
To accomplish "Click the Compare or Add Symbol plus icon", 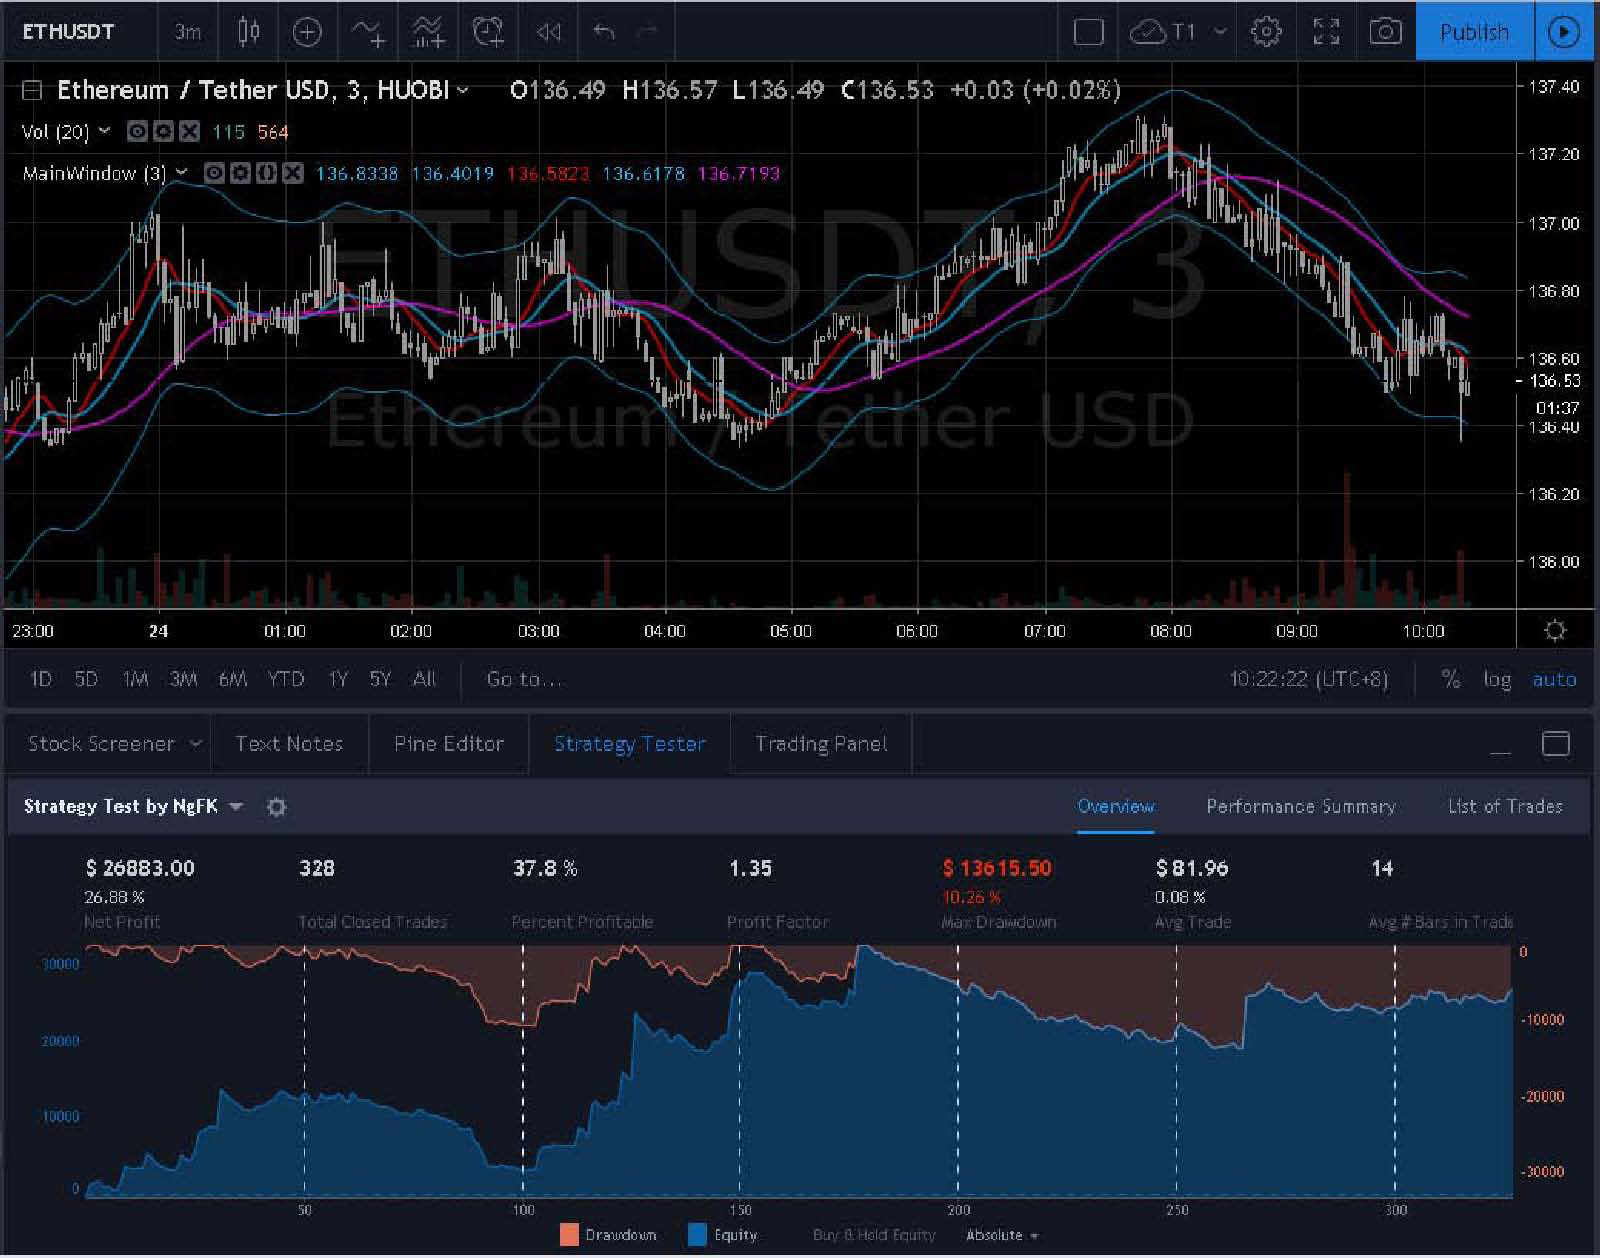I will click(307, 32).
